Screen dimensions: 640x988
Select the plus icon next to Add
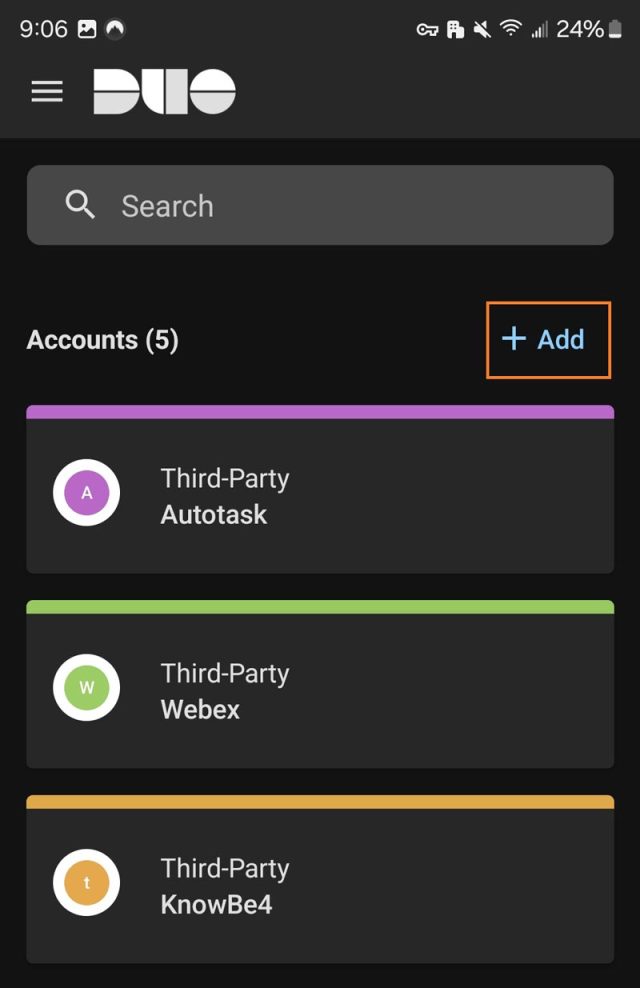[513, 339]
